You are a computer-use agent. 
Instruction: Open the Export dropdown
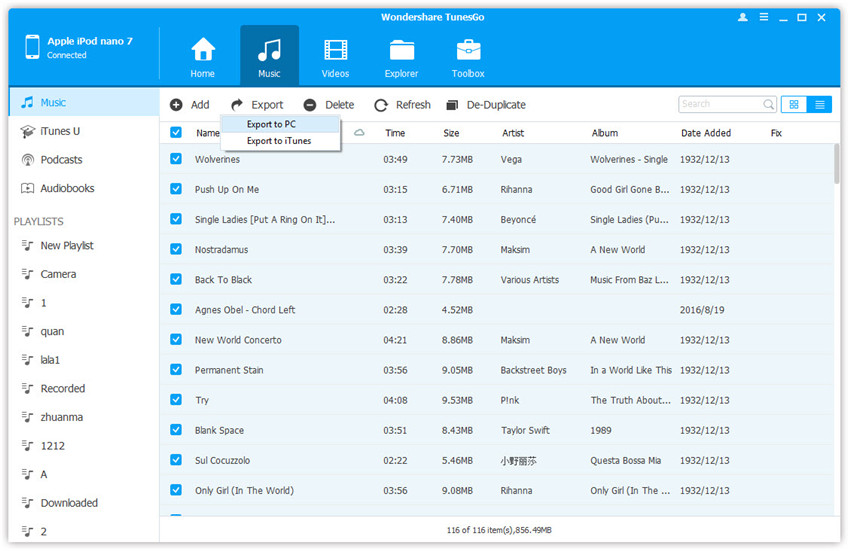(x=257, y=105)
